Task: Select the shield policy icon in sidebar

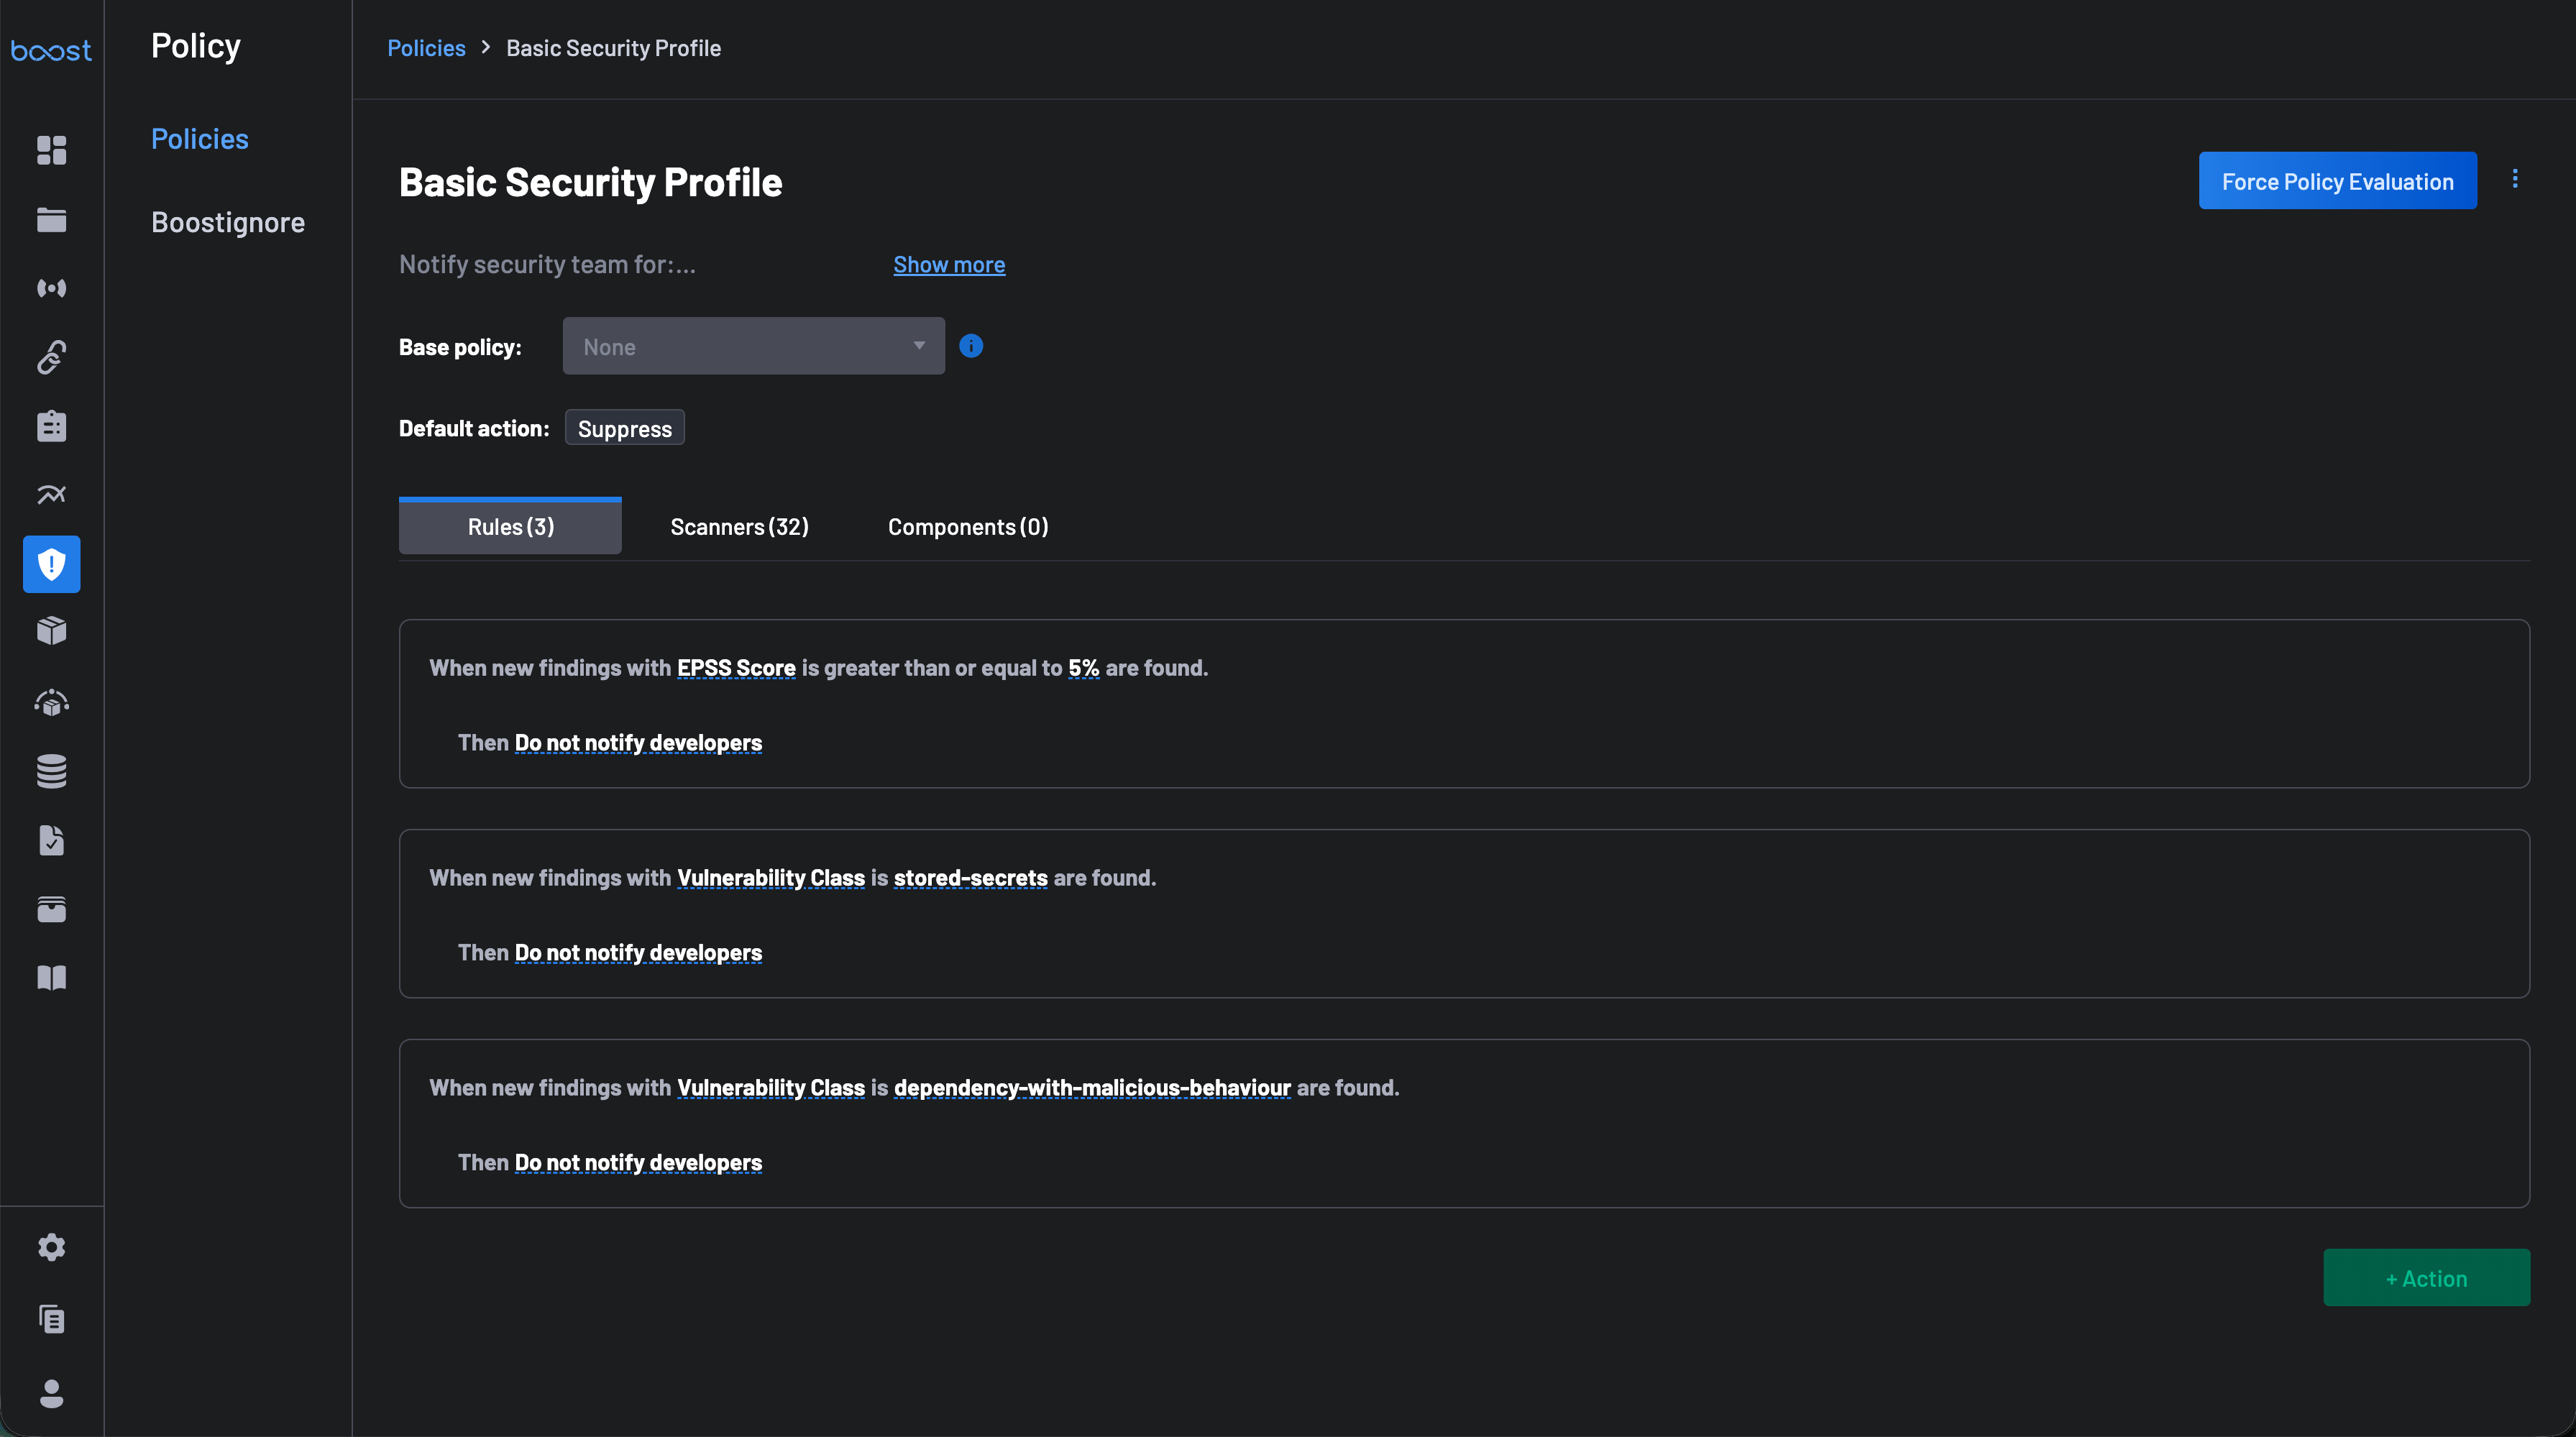Action: point(51,564)
